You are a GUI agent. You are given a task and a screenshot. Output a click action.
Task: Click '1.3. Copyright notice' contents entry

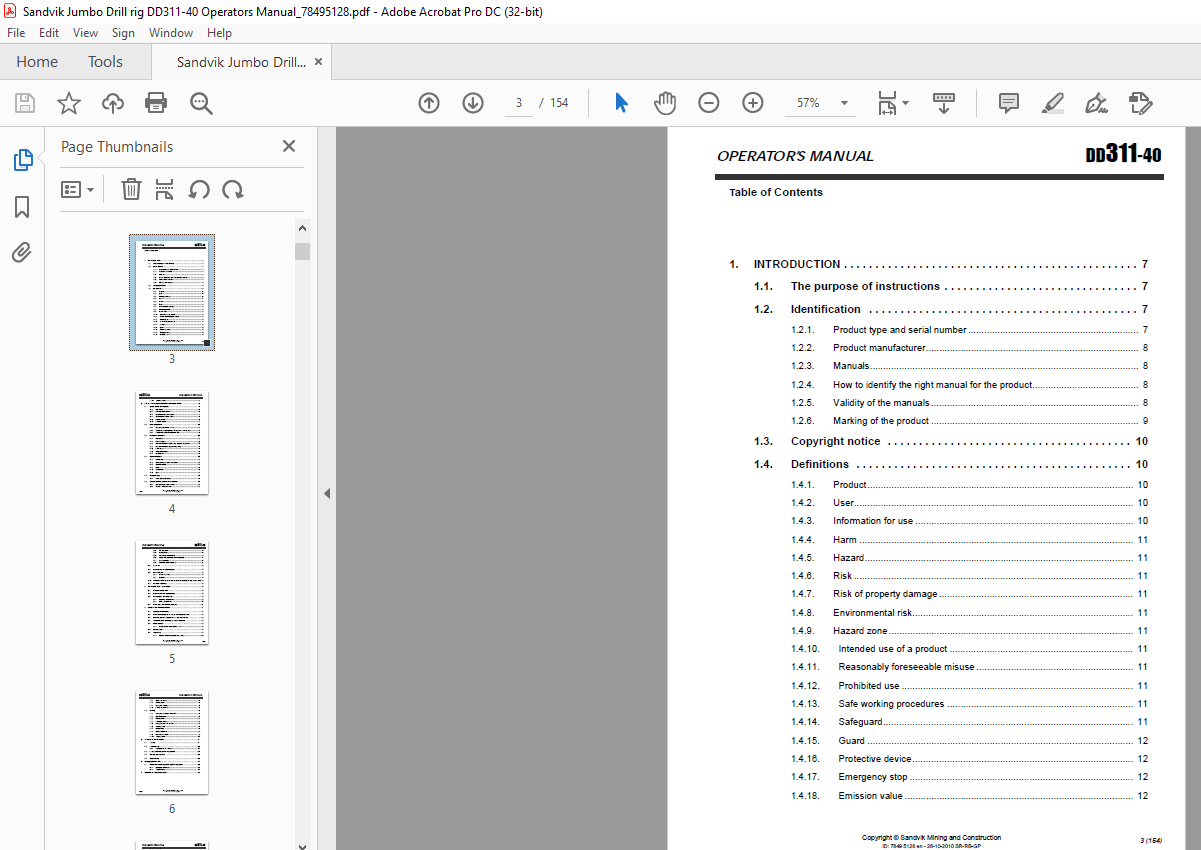point(951,441)
